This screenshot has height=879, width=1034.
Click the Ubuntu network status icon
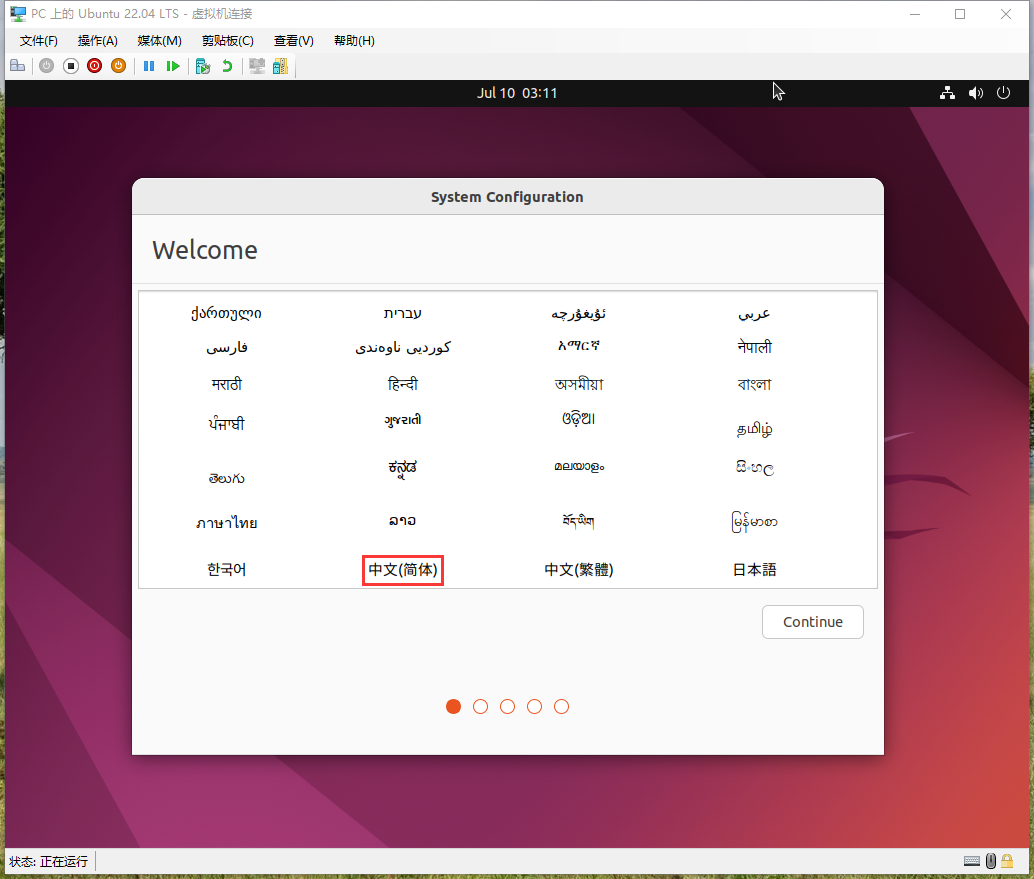[947, 93]
